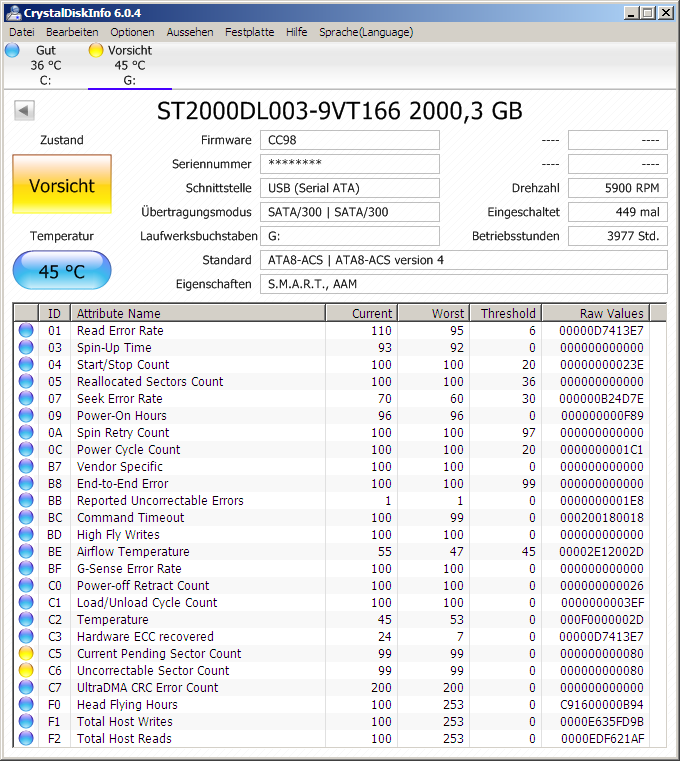Screen dimensions: 680x761
Task: Click the Drehzahl value 5900 RPM
Action: click(x=618, y=188)
